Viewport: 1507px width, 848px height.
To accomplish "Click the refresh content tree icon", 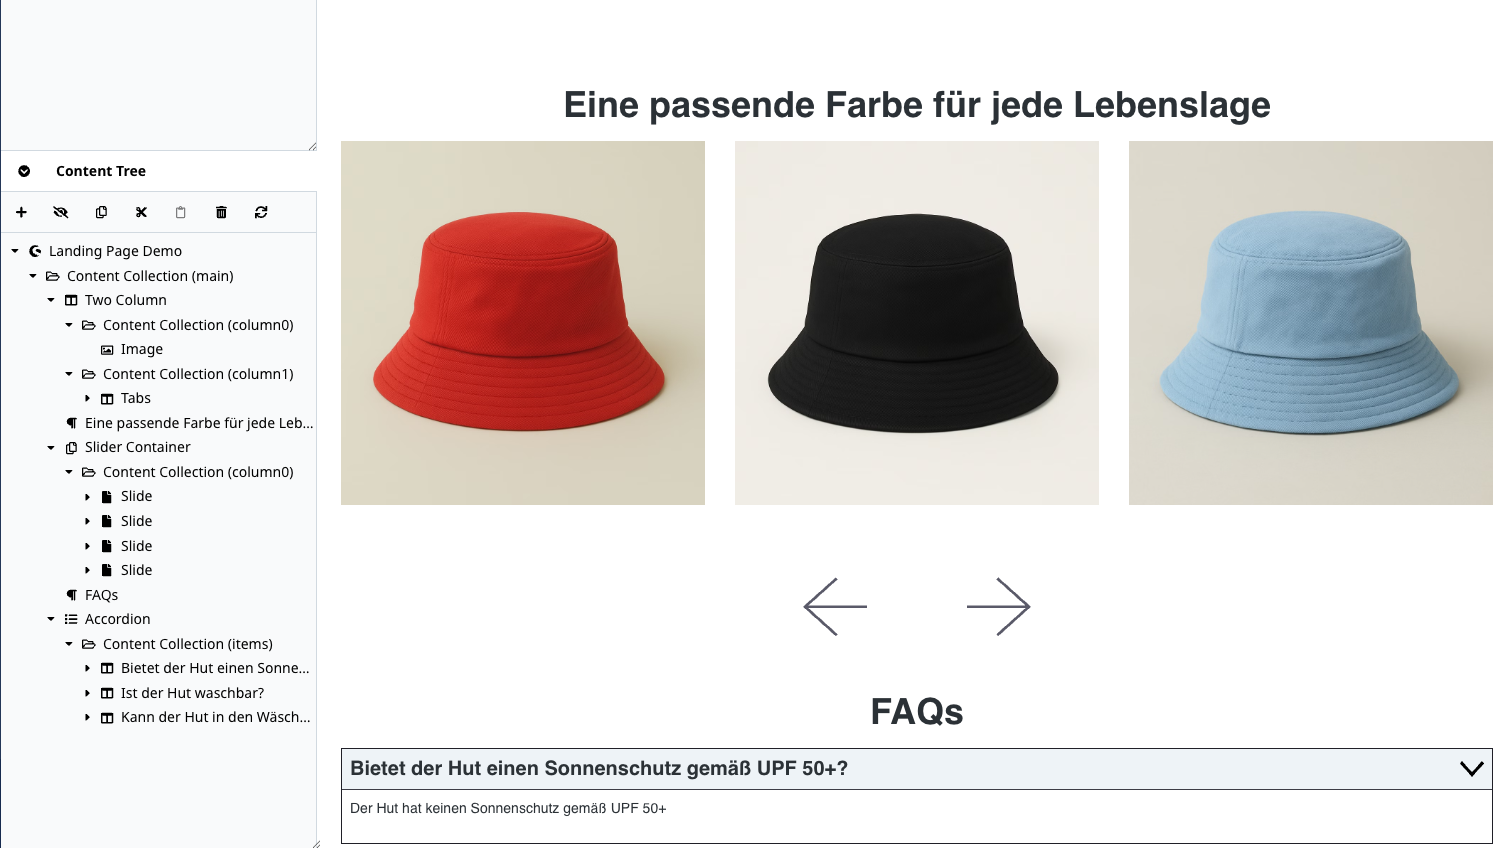I will (x=261, y=212).
